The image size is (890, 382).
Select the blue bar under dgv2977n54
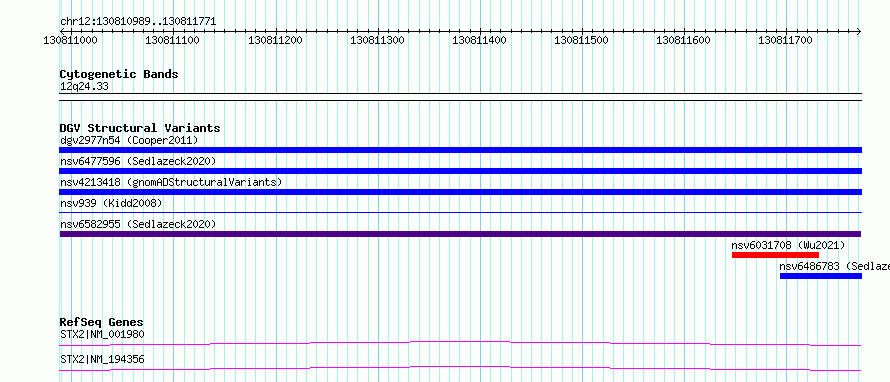coord(460,150)
